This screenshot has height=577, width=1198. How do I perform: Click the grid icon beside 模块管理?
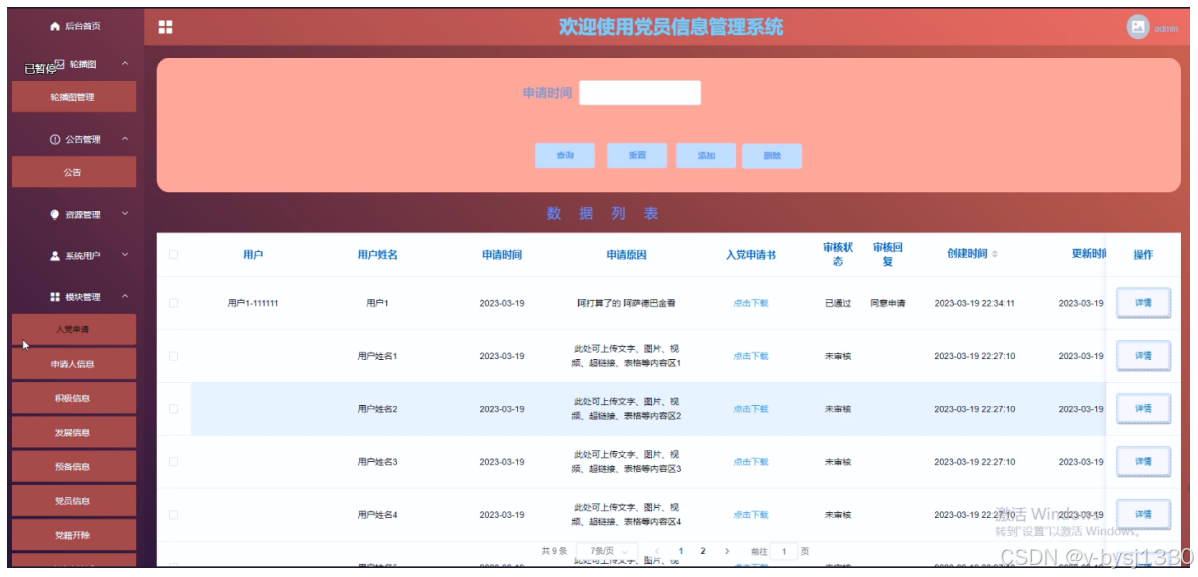[54, 297]
